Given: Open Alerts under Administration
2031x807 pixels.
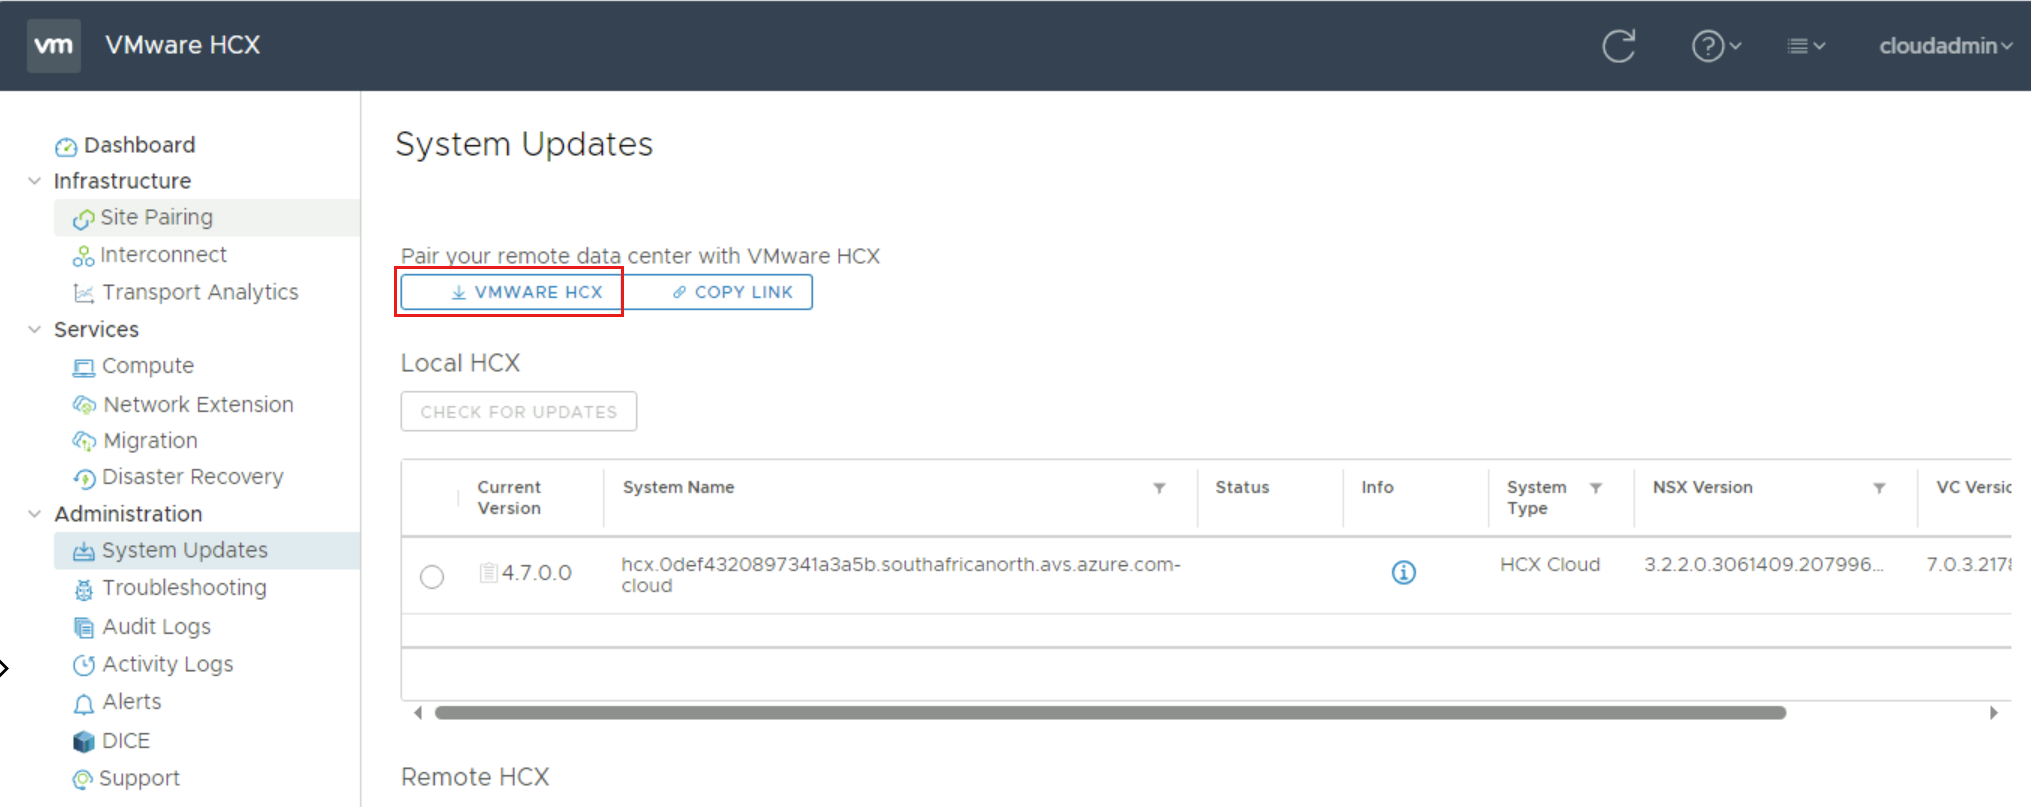Looking at the screenshot, I should [131, 702].
